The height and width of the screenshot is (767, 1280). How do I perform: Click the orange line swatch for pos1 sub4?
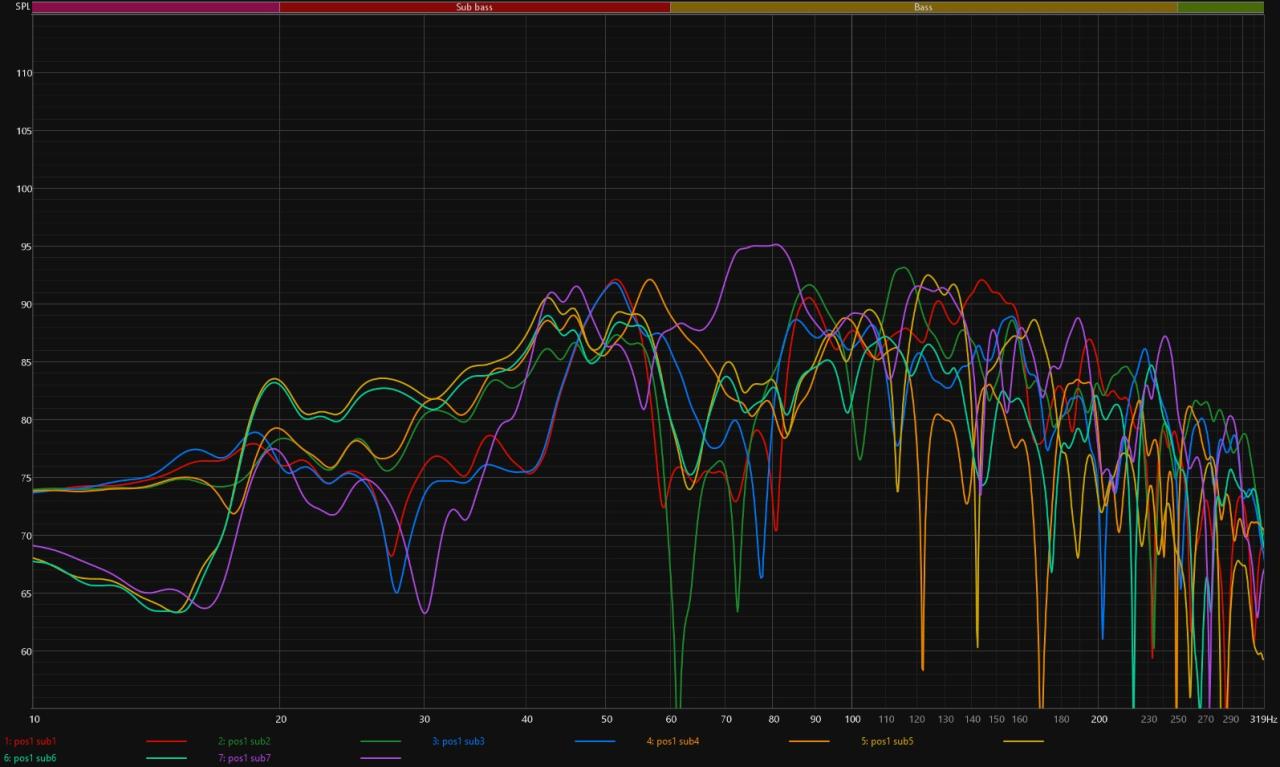(x=809, y=741)
